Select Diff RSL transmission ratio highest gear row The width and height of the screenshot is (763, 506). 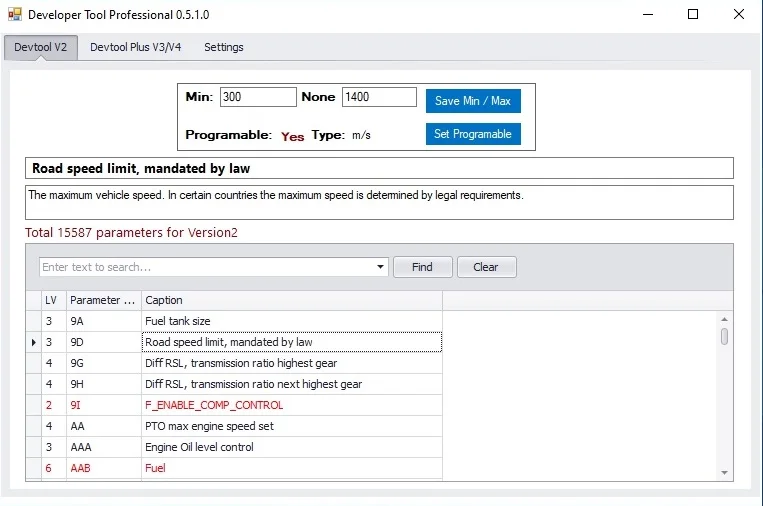tap(234, 363)
